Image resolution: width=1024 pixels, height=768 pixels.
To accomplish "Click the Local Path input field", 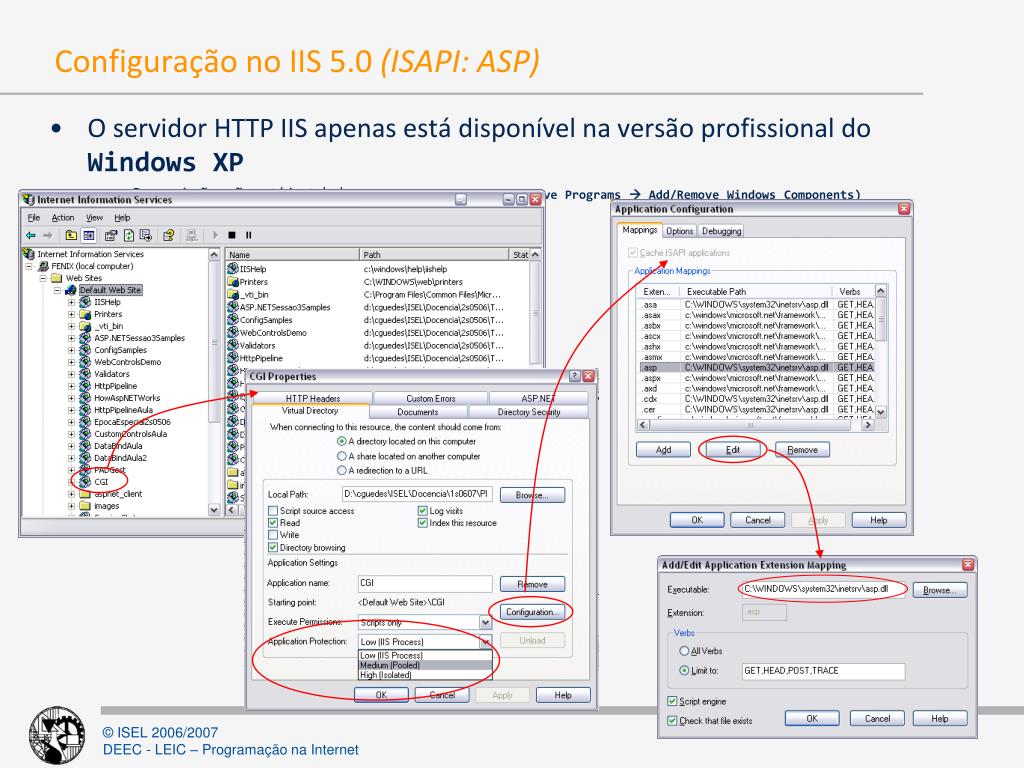I will (417, 494).
